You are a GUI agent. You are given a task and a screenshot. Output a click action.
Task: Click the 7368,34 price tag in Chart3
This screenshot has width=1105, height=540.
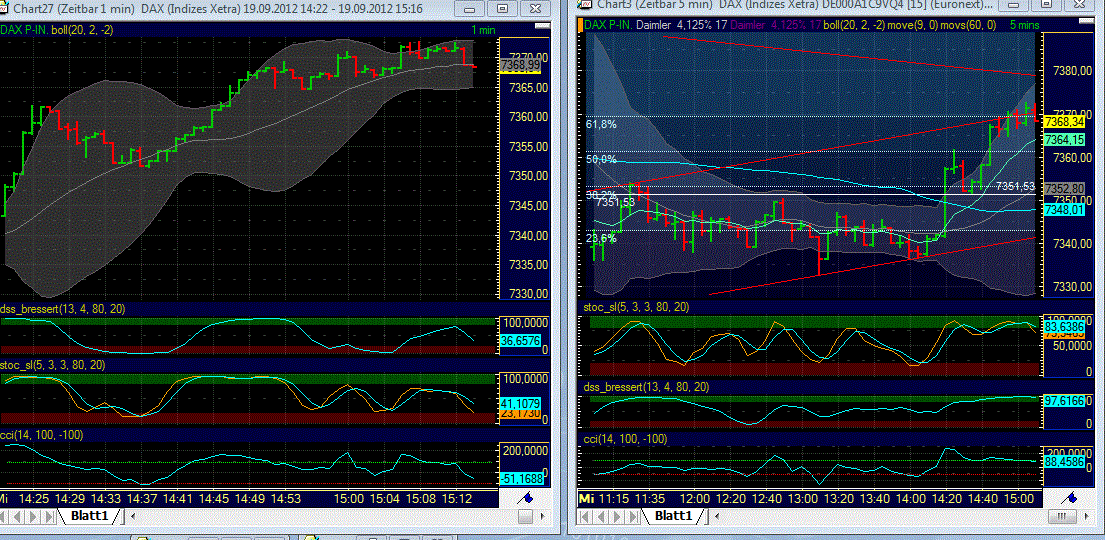pos(1064,123)
